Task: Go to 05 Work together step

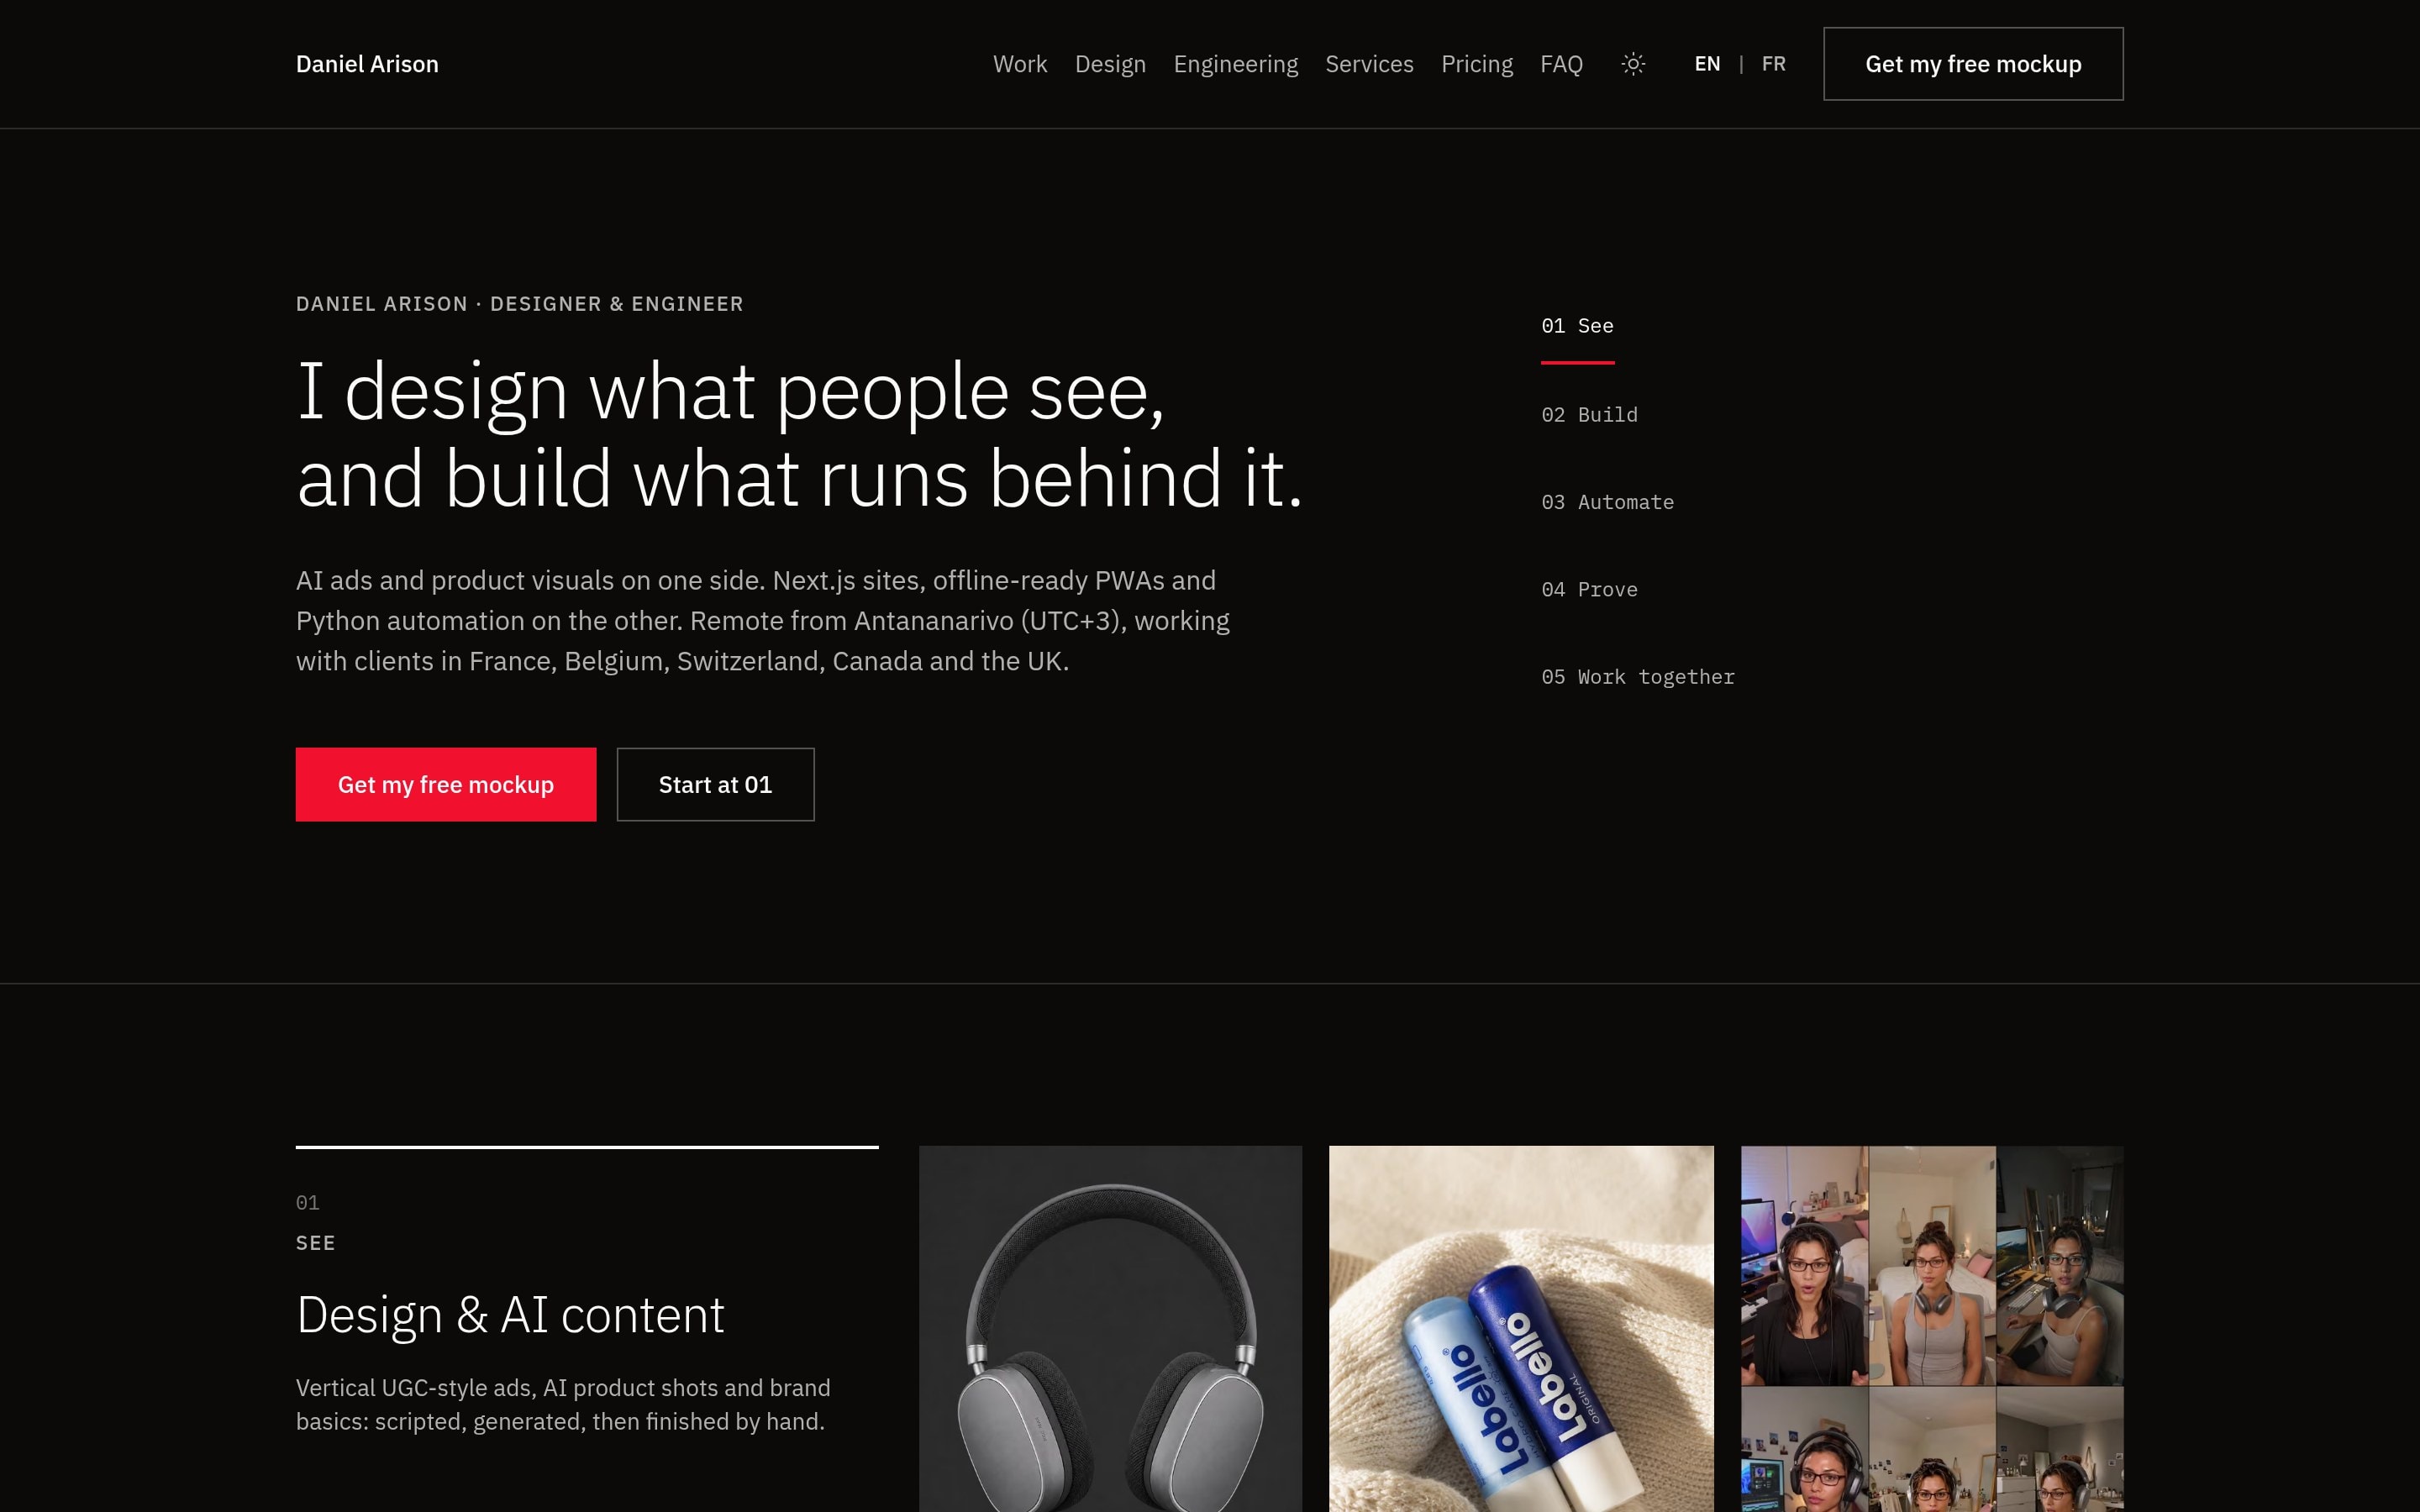Action: [1638, 677]
